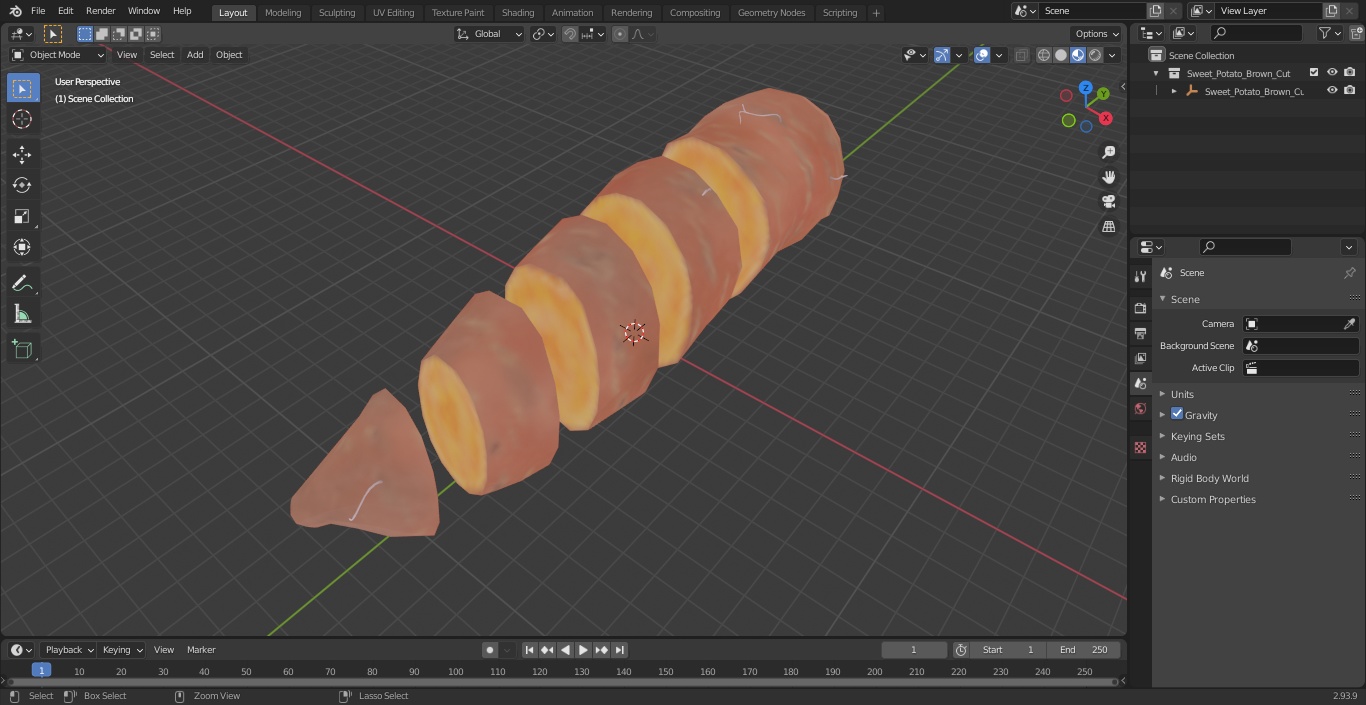1366x705 pixels.
Task: Select the Add Cube tool
Action: click(x=22, y=349)
